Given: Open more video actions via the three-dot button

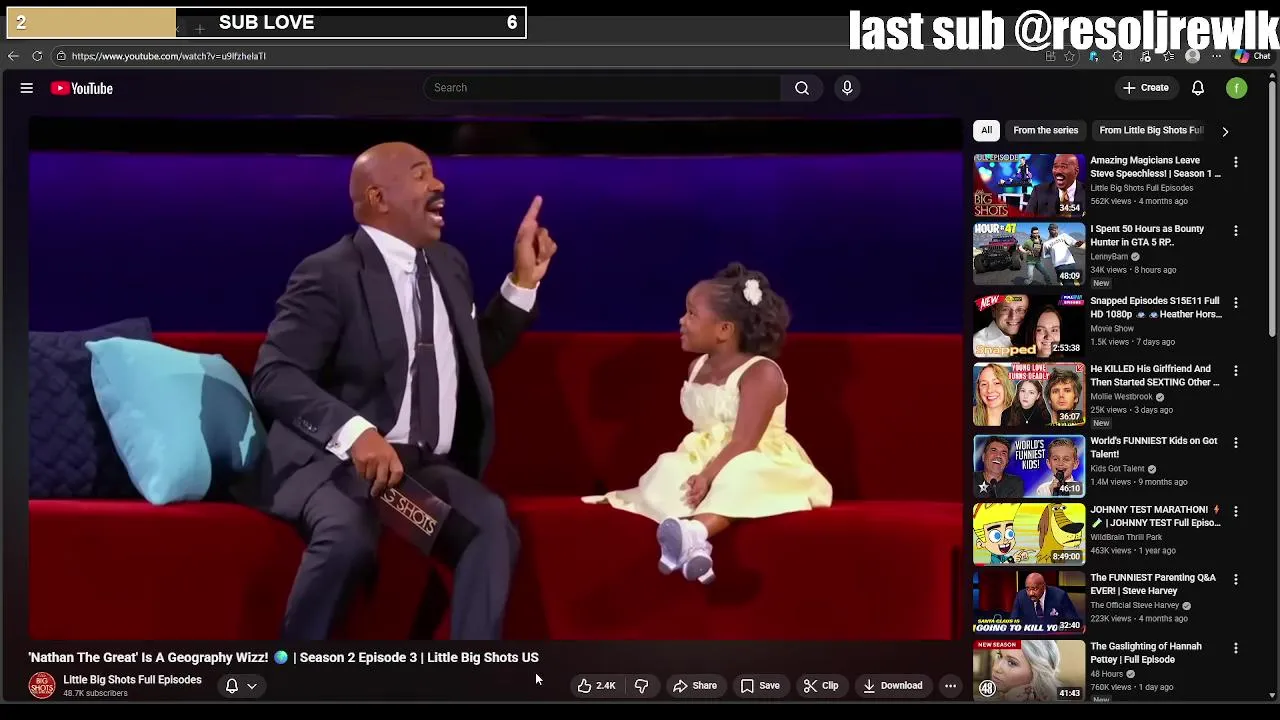Looking at the screenshot, I should [x=950, y=686].
